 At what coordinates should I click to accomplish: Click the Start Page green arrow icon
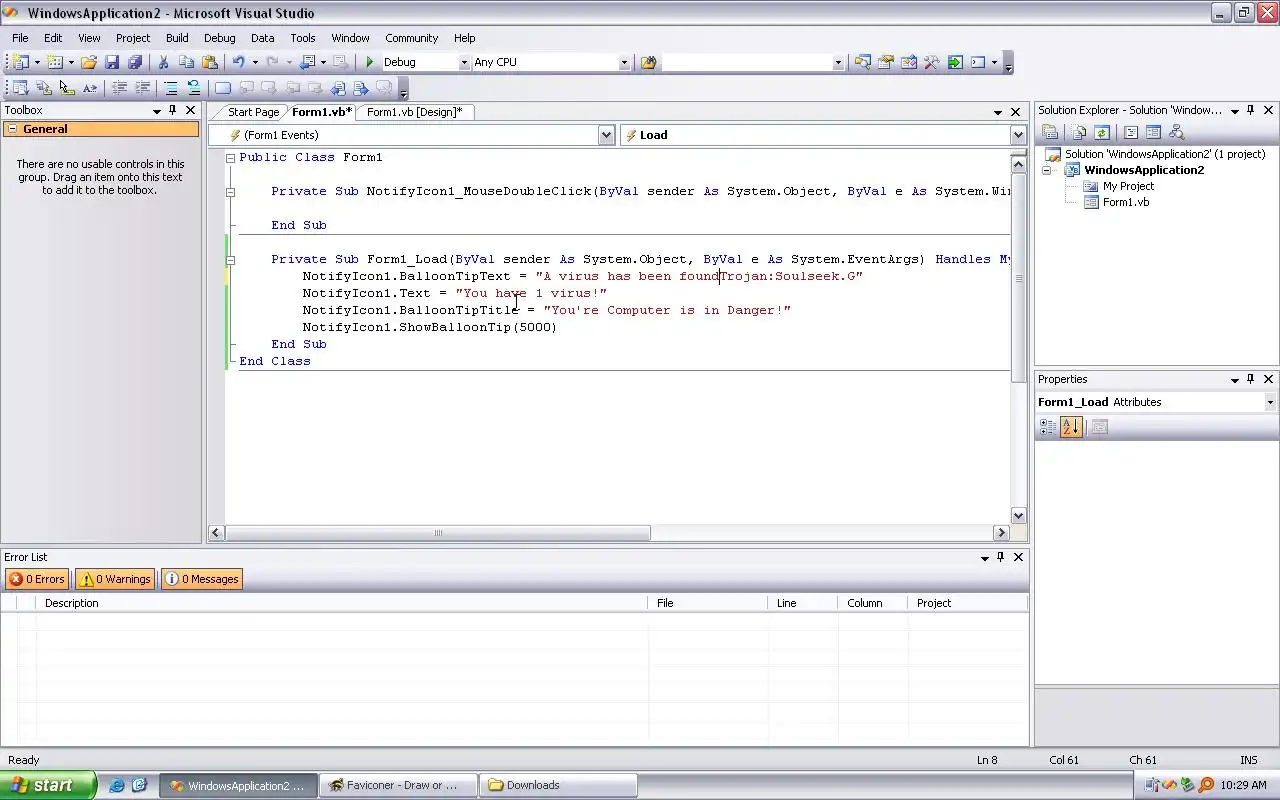click(x=955, y=62)
